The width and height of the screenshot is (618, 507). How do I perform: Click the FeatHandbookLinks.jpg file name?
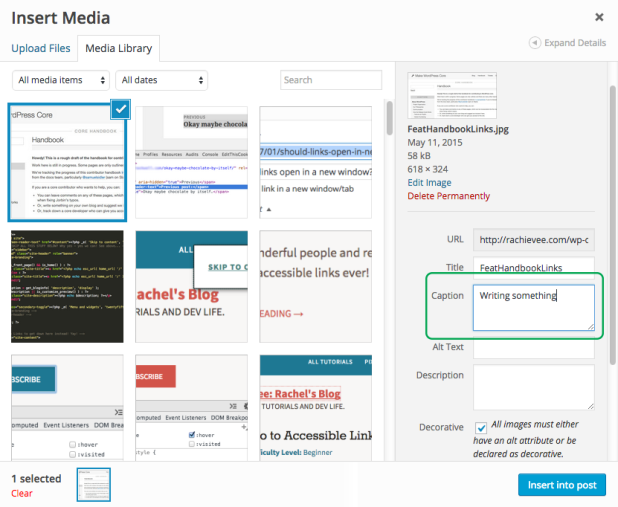click(x=458, y=129)
